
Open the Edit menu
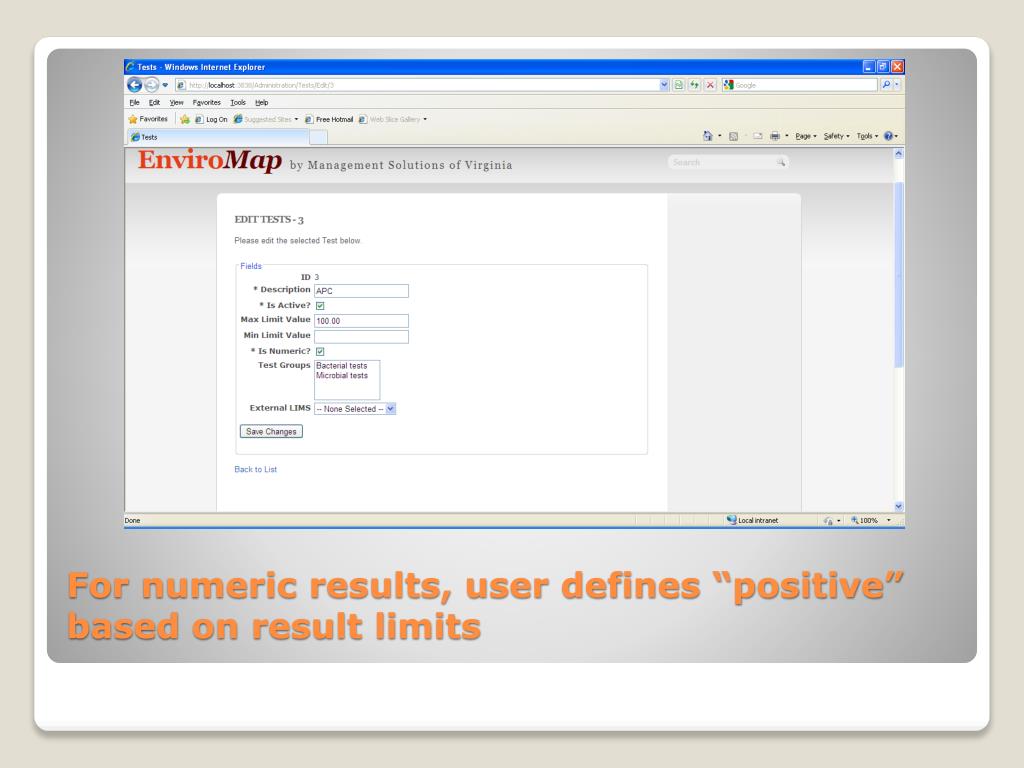click(x=154, y=103)
